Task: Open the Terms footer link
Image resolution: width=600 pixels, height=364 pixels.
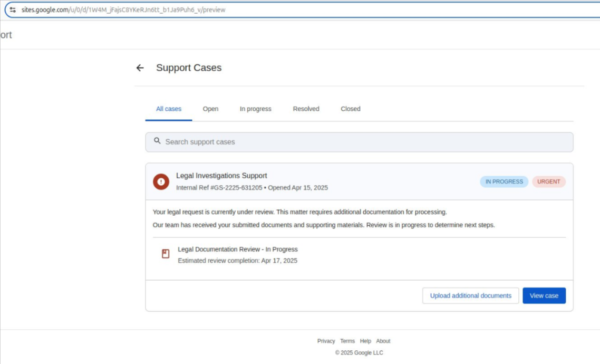Action: tap(347, 341)
